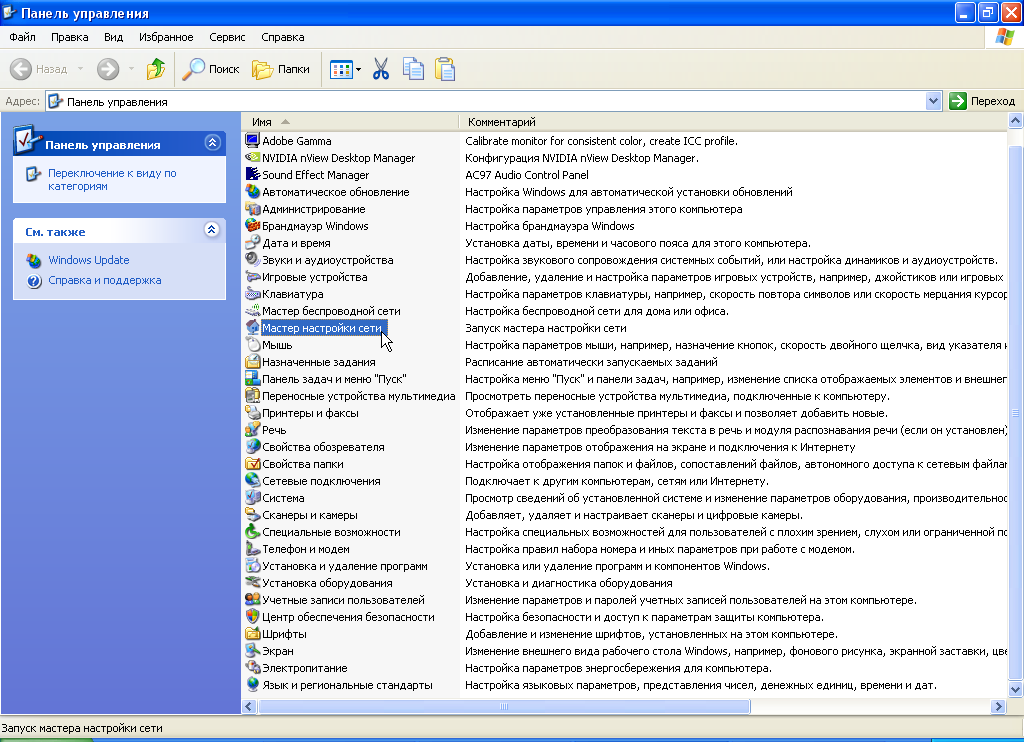The image size is (1024, 742).
Task: Sort by the Комментарий column header
Action: 502,122
